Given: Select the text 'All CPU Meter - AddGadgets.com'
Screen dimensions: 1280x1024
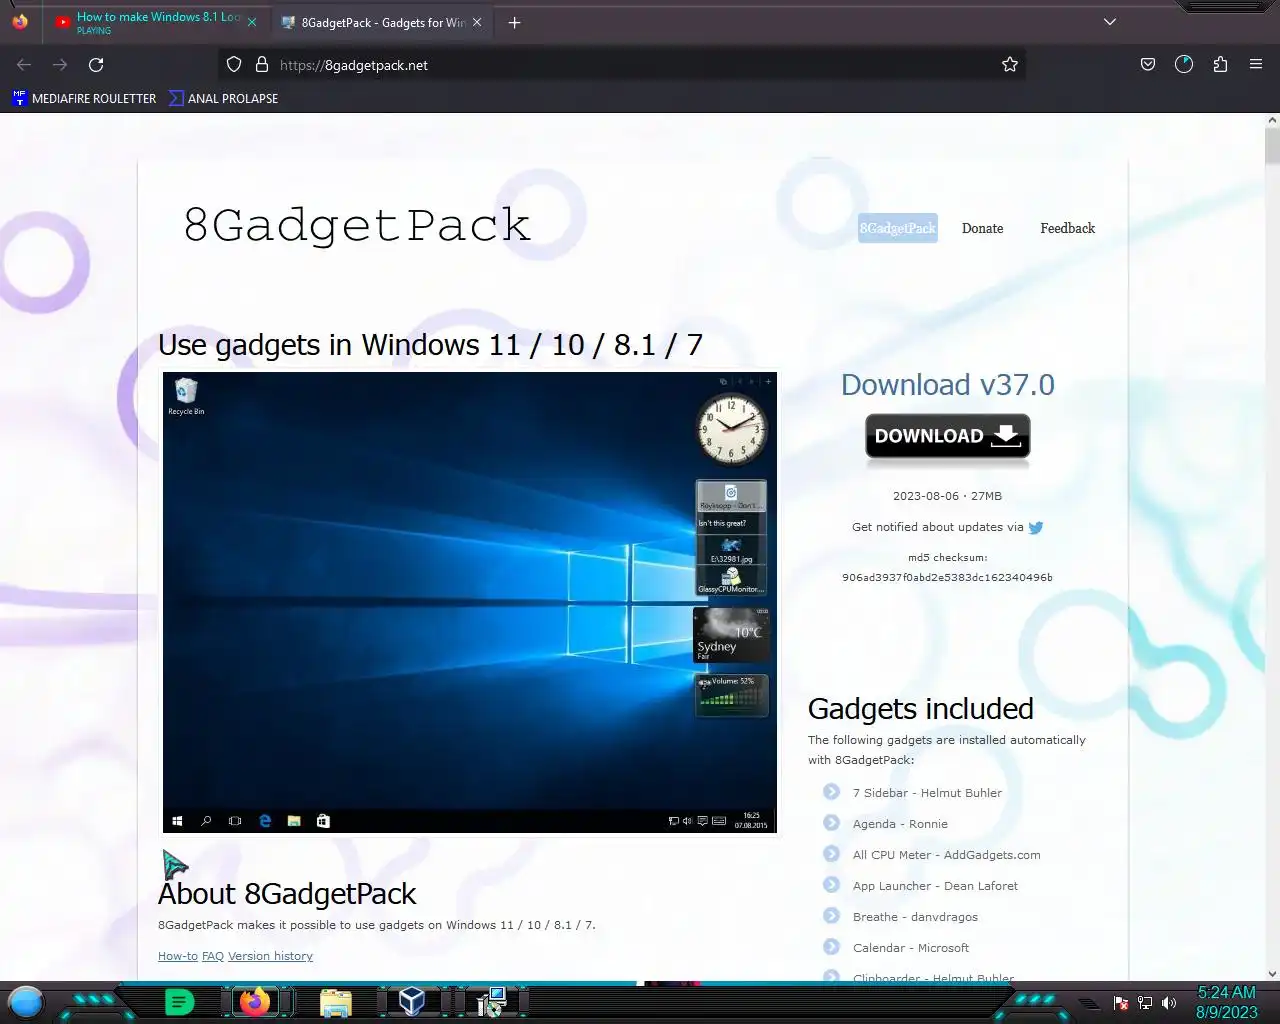Looking at the screenshot, I should [x=946, y=855].
